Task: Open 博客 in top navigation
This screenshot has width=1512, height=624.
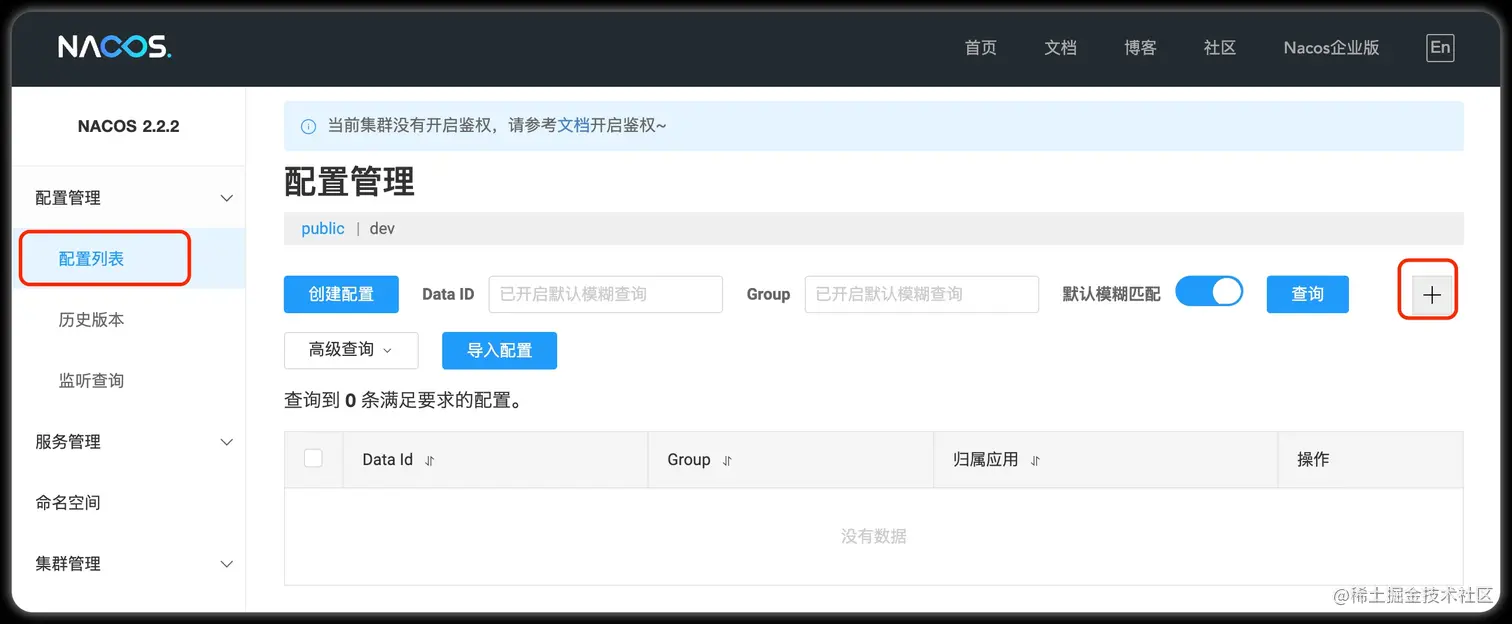Action: click(1140, 47)
